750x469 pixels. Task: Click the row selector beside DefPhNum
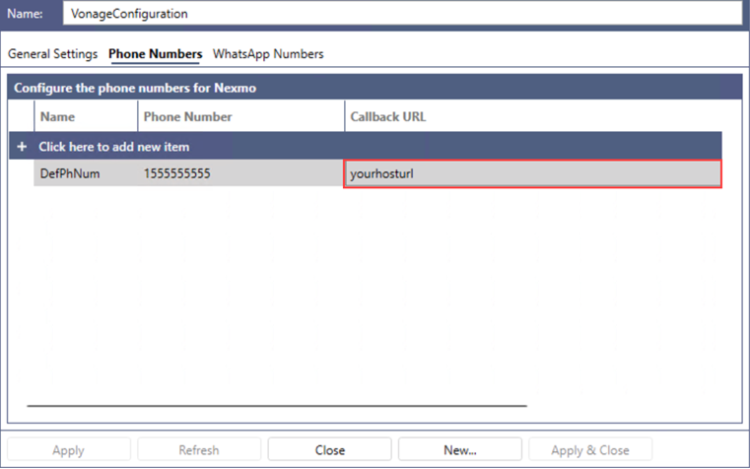[x=22, y=174]
